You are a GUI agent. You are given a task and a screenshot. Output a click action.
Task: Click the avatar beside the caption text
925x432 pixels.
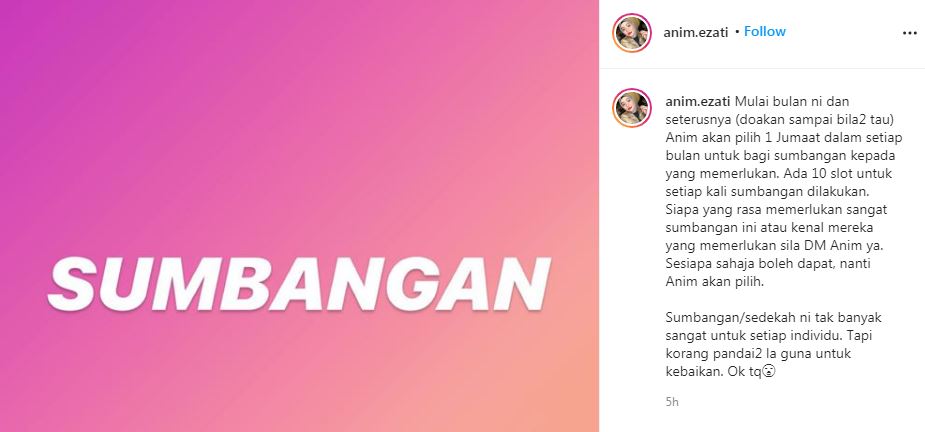point(632,108)
